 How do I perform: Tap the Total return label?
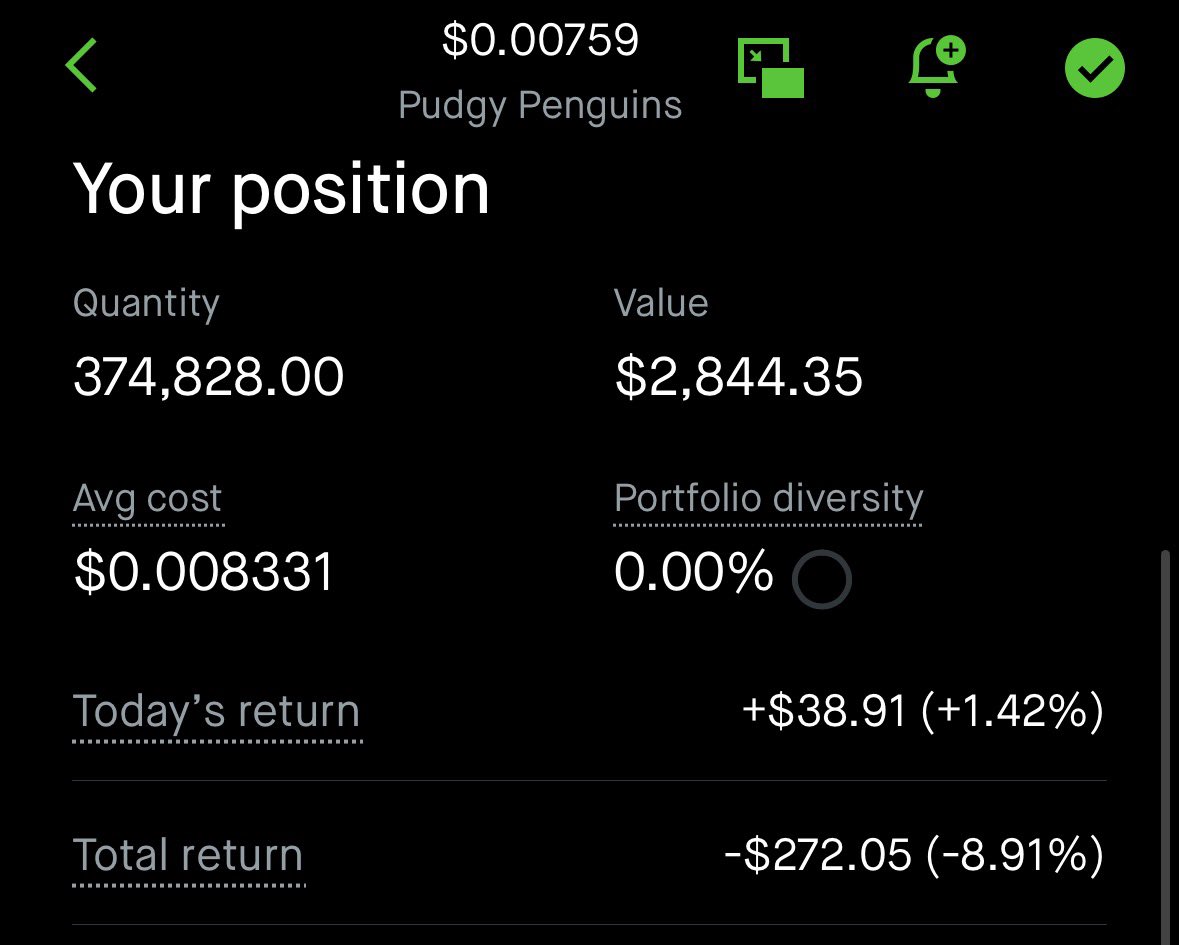tap(188, 856)
